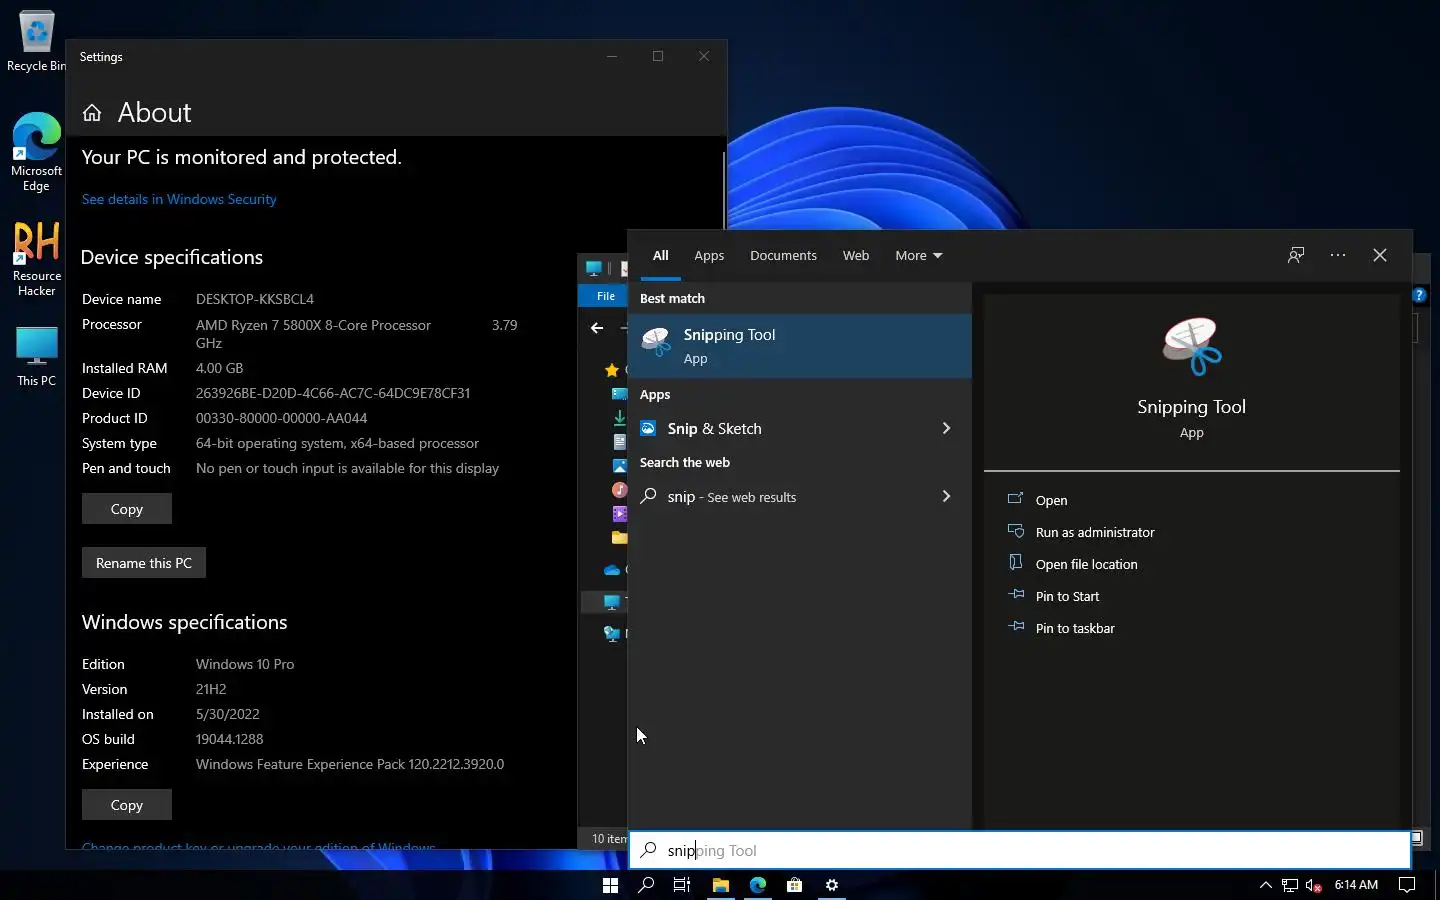Click the search text input field

click(x=1020, y=850)
